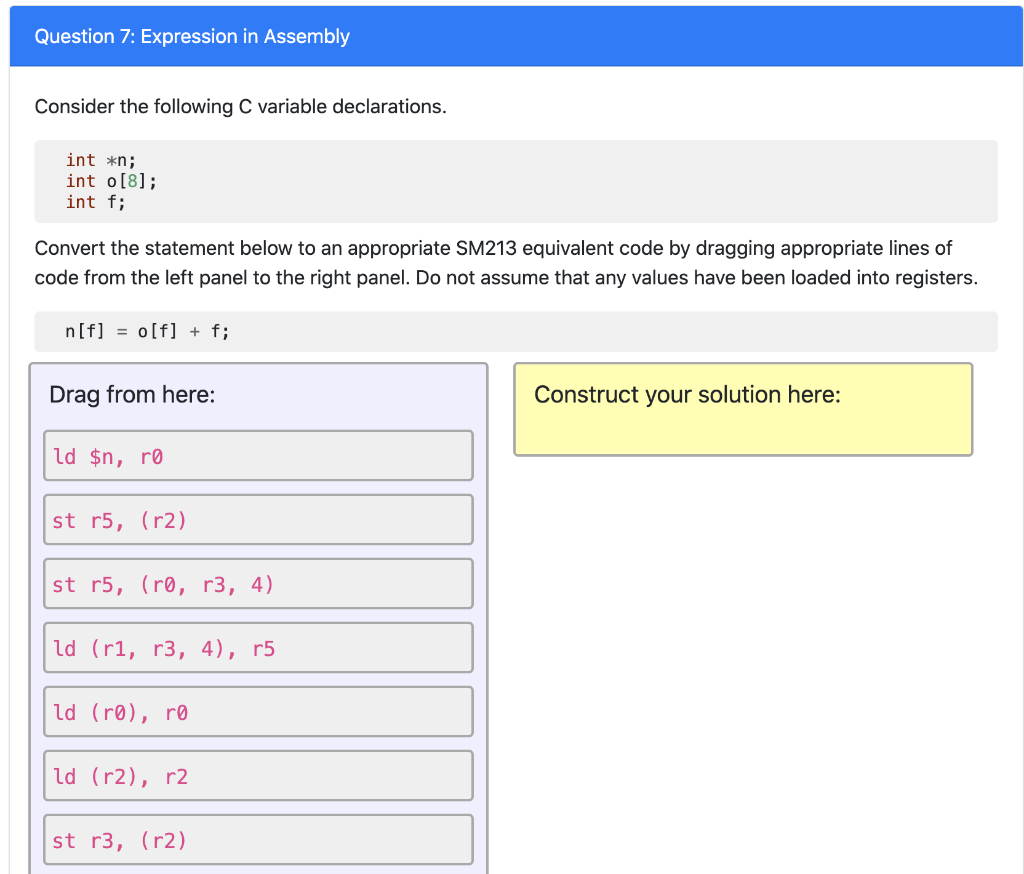This screenshot has width=1024, height=874.
Task: Select the "ld (r0), r0" code block
Action: pos(257,711)
